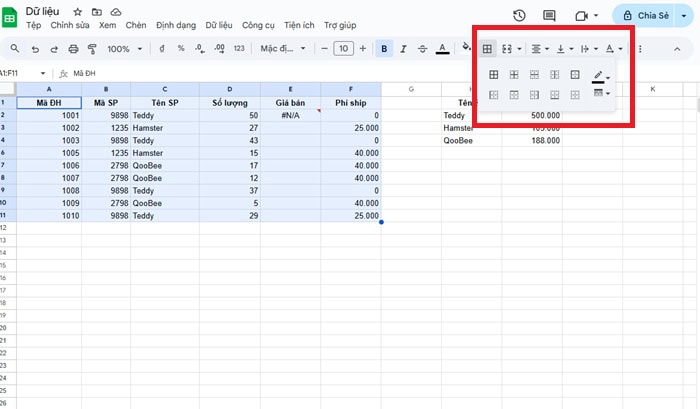Viewport: 700px width, 409px height.
Task: Open the Chia Sẻ button dropdown arrow
Action: click(x=684, y=16)
